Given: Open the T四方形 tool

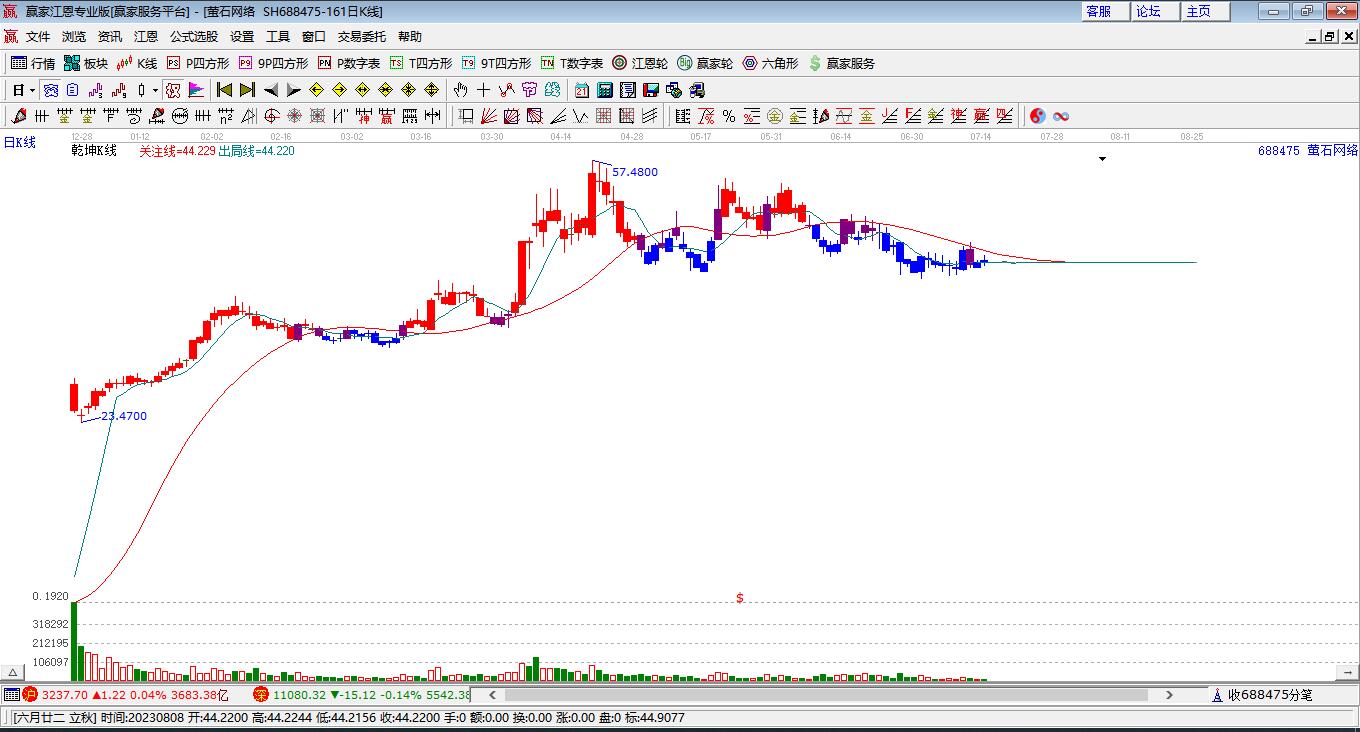Looking at the screenshot, I should click(x=421, y=63).
